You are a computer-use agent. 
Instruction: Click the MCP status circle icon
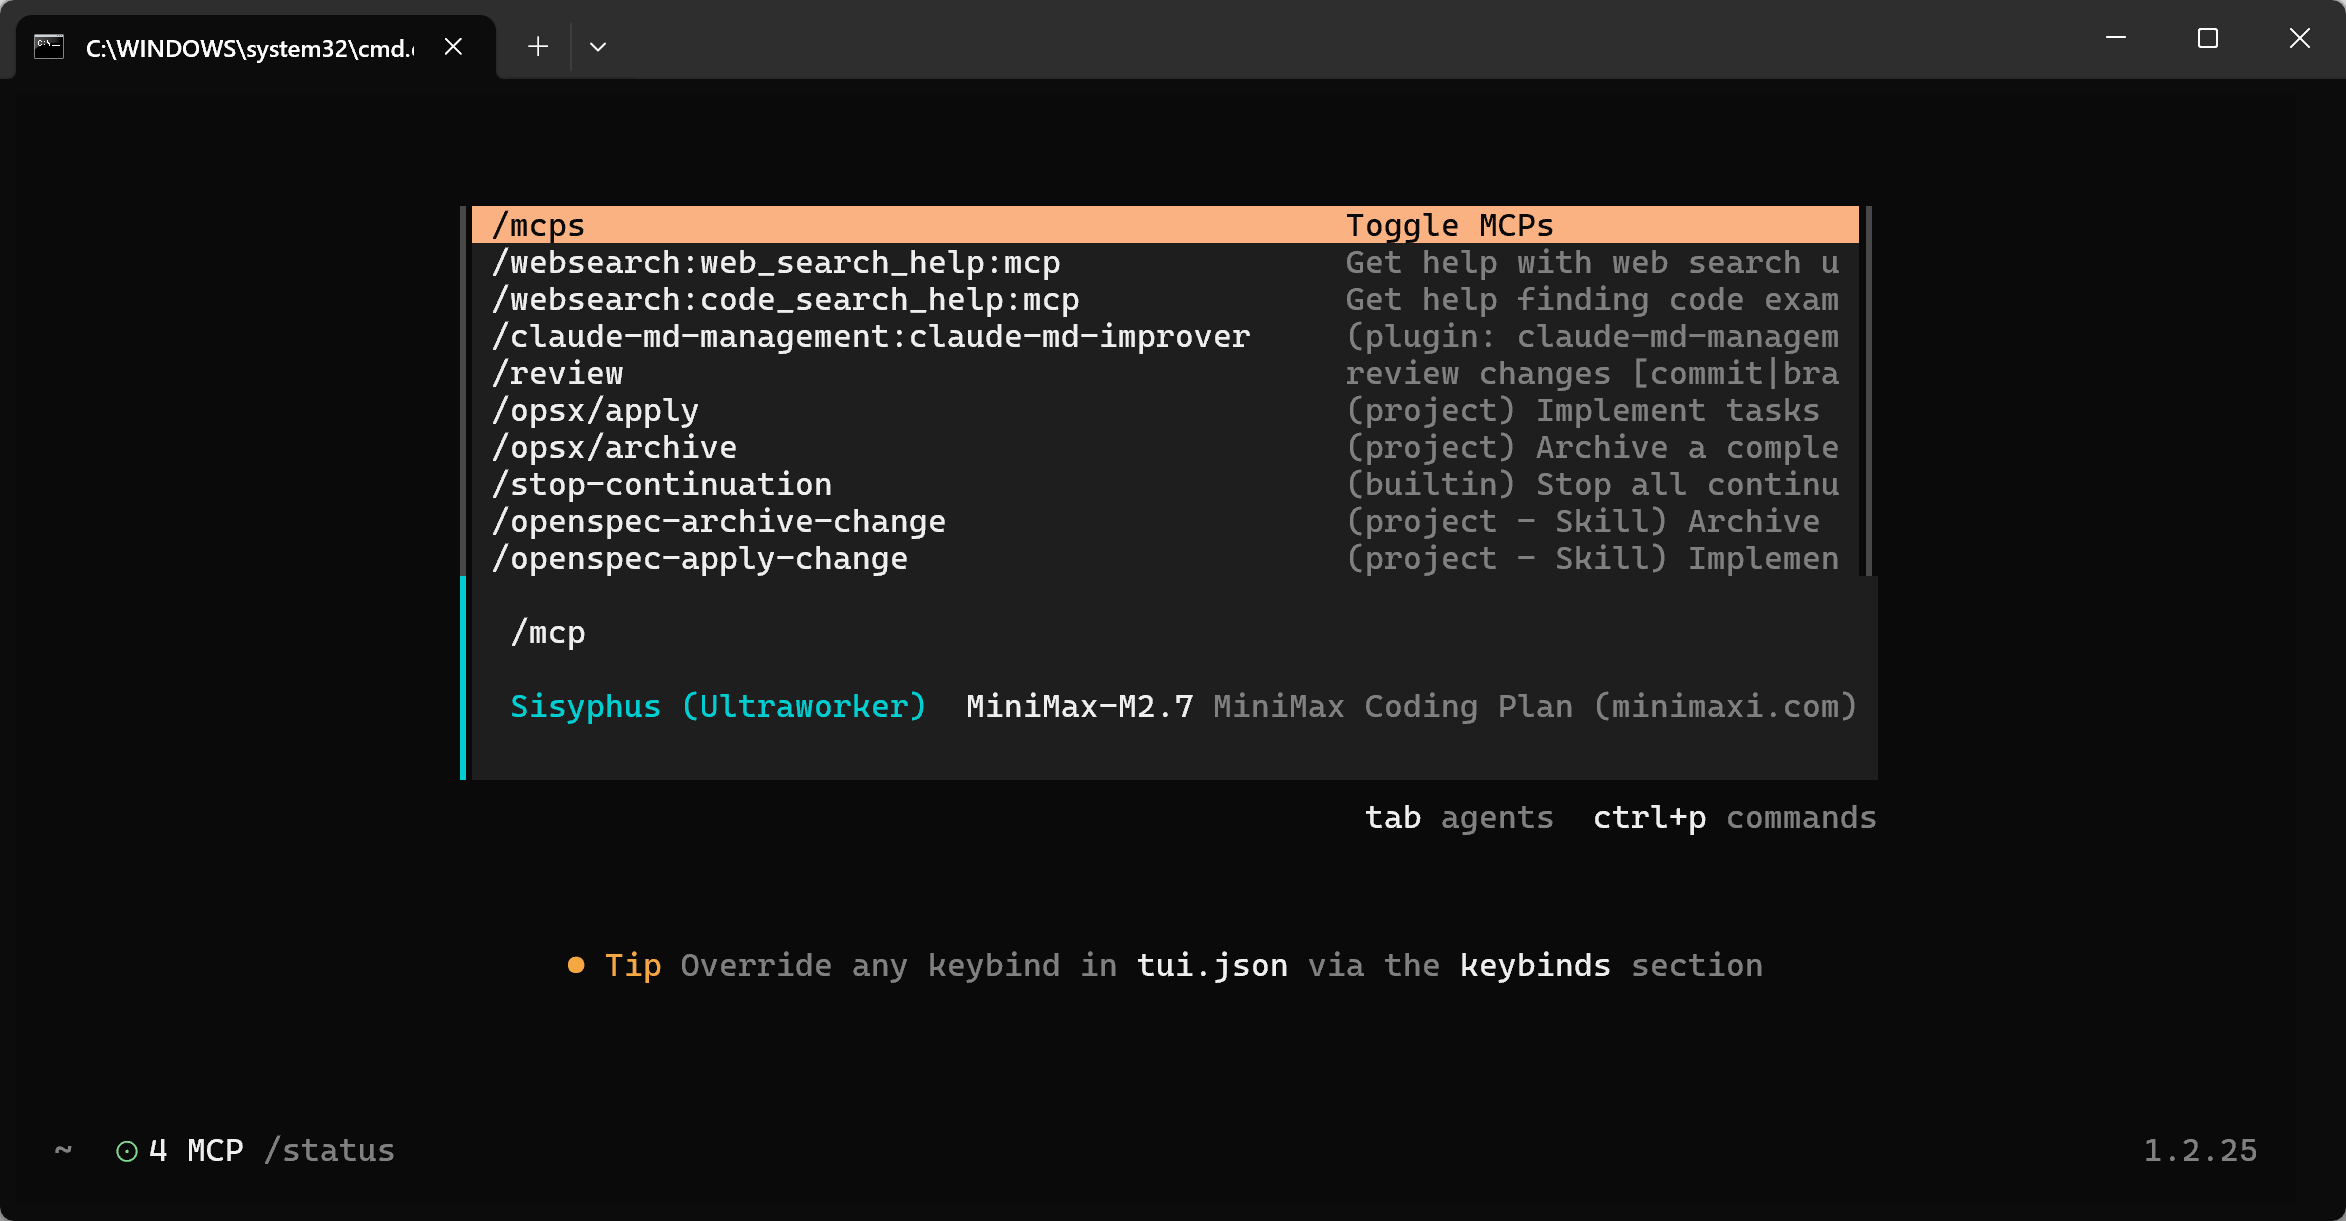coord(127,1151)
